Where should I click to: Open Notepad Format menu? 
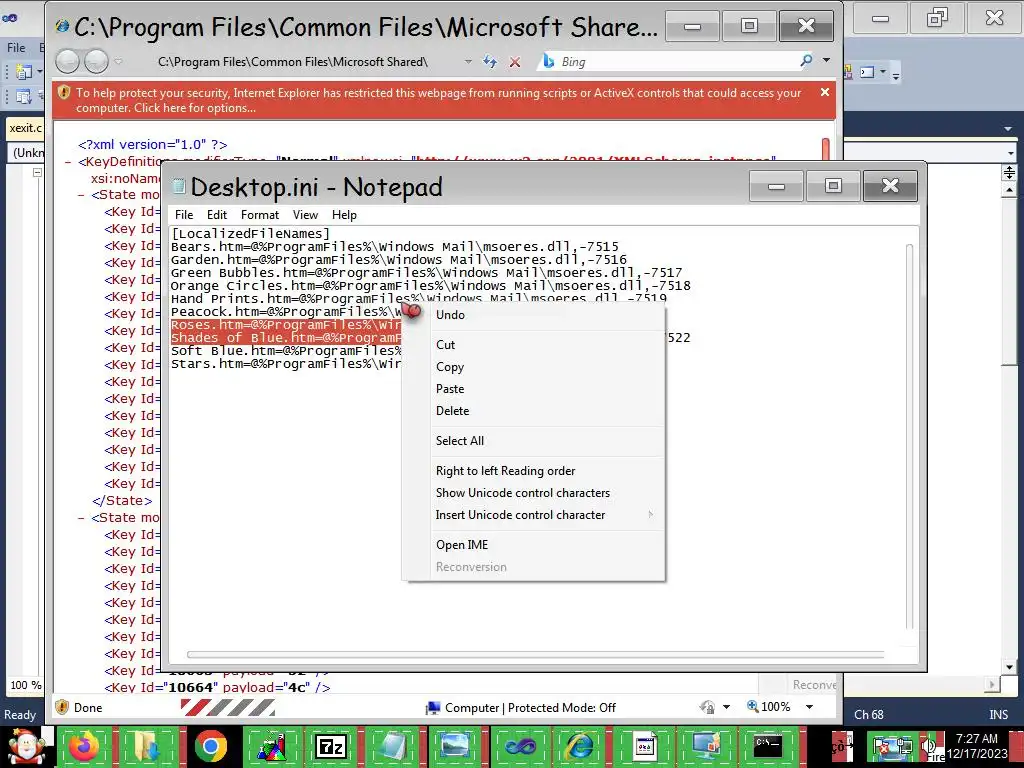259,215
